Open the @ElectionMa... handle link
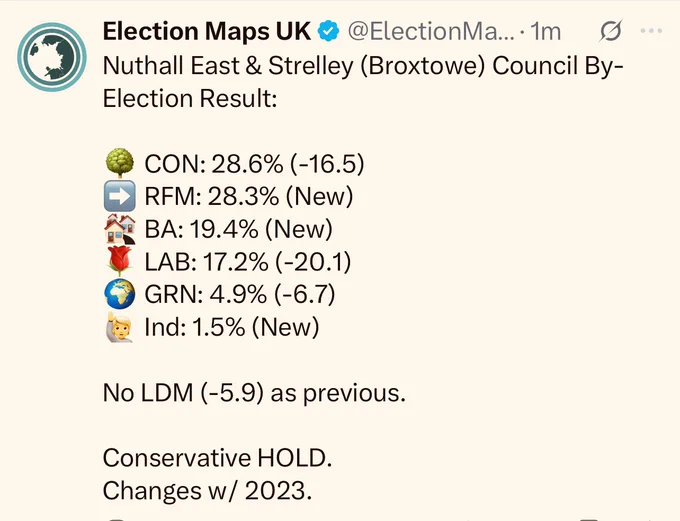The image size is (680, 521). click(x=431, y=31)
